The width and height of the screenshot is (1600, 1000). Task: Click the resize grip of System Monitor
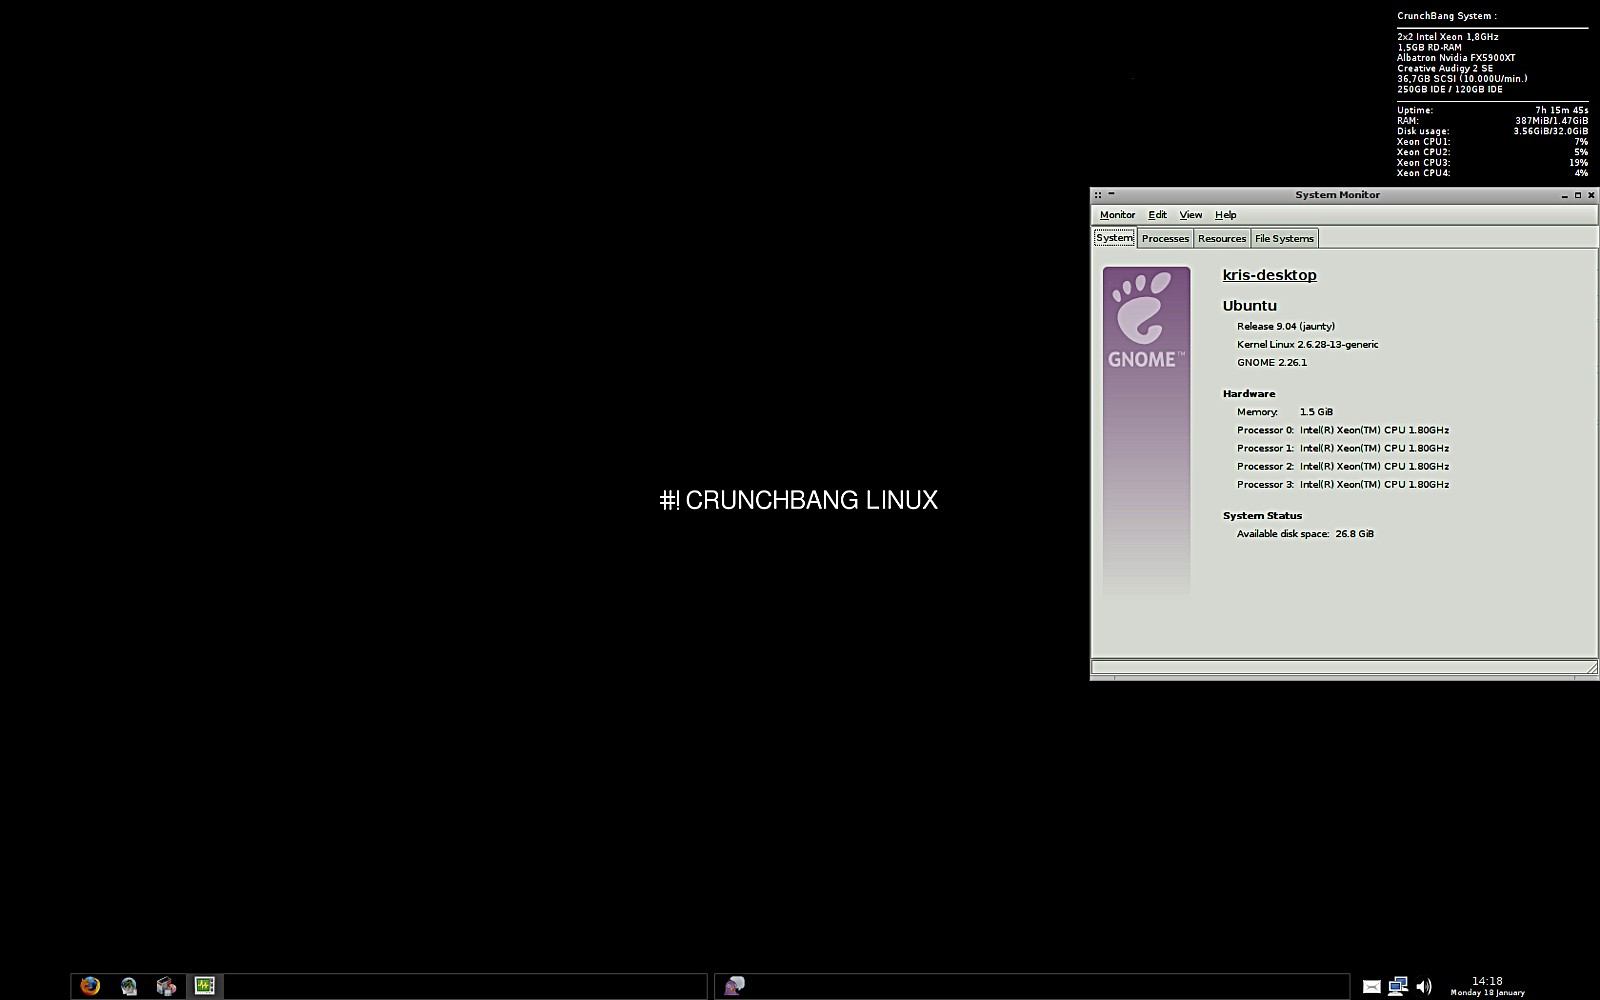pos(1591,667)
